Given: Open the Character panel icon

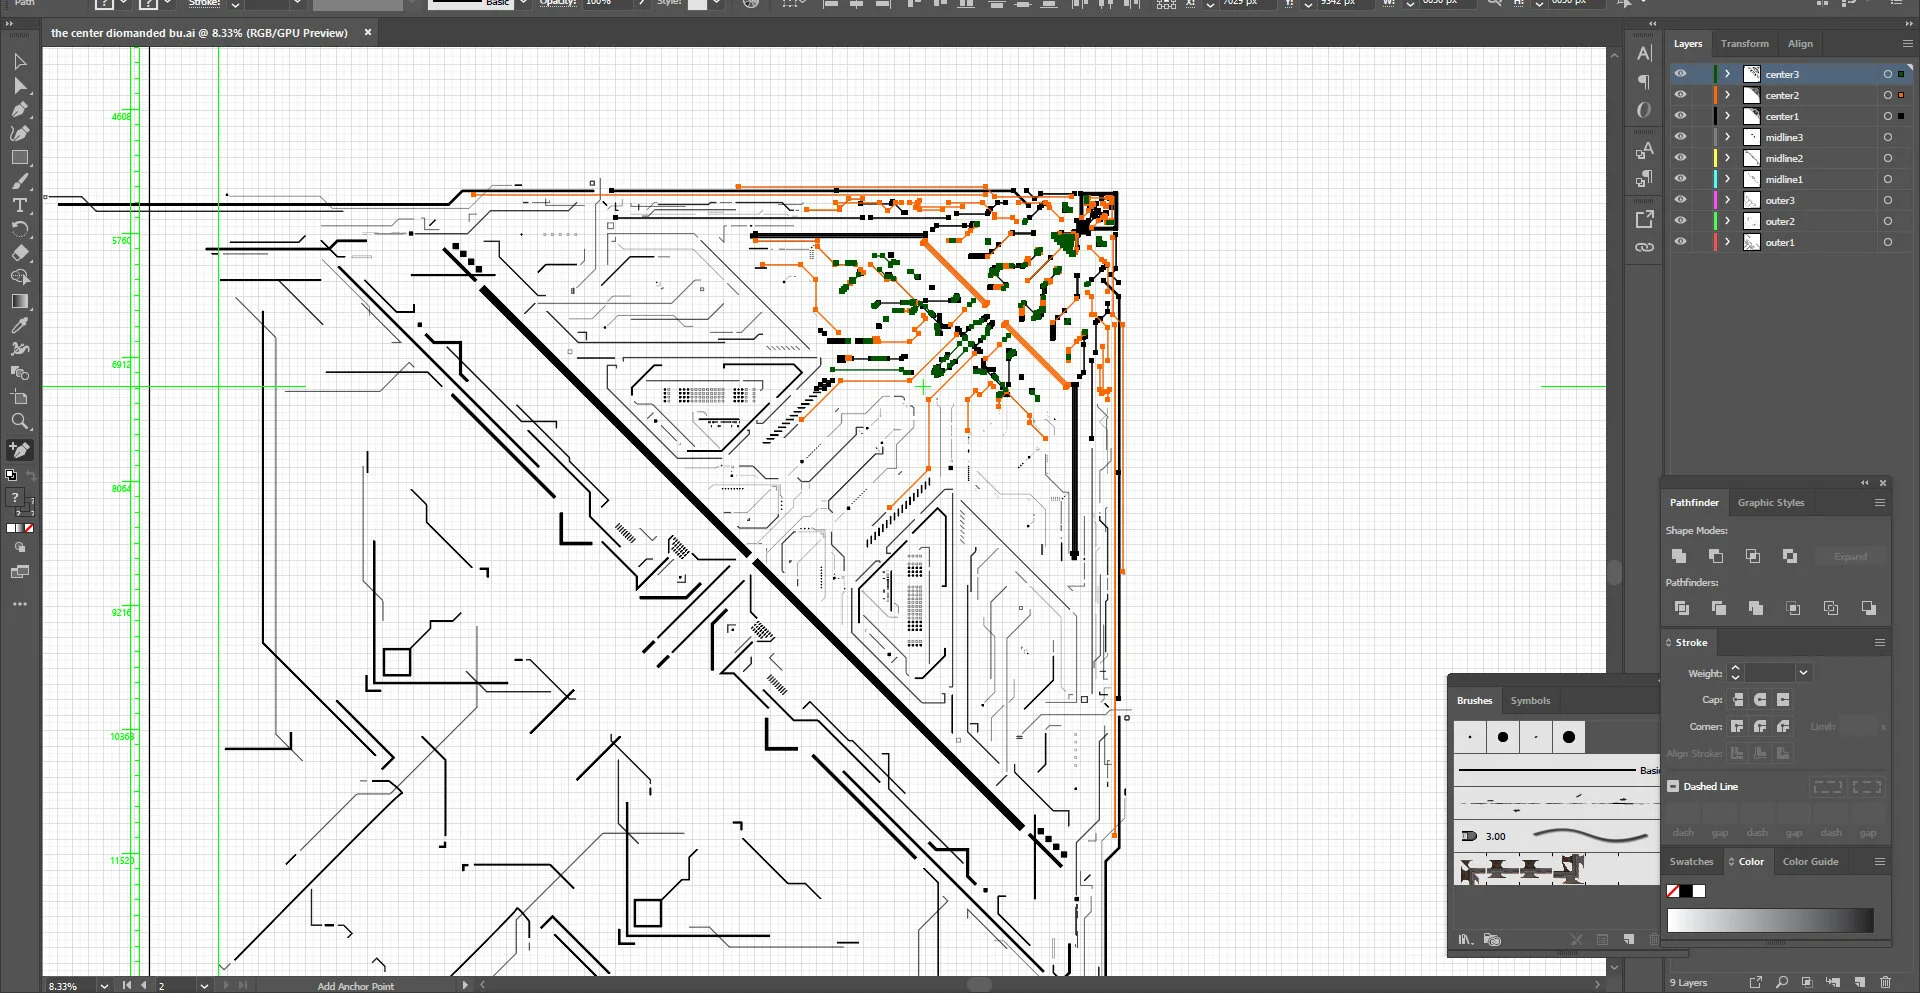Looking at the screenshot, I should 1644,54.
